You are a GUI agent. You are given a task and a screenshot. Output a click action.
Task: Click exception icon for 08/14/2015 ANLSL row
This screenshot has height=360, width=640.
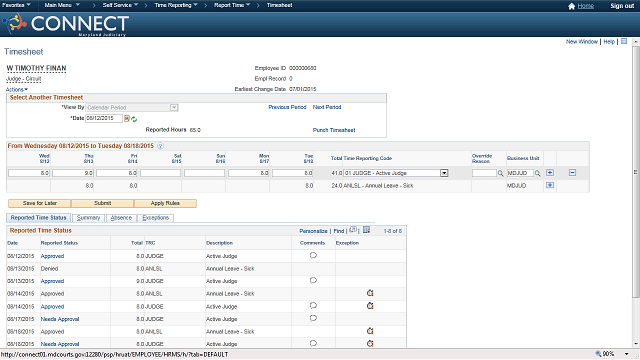point(370,293)
